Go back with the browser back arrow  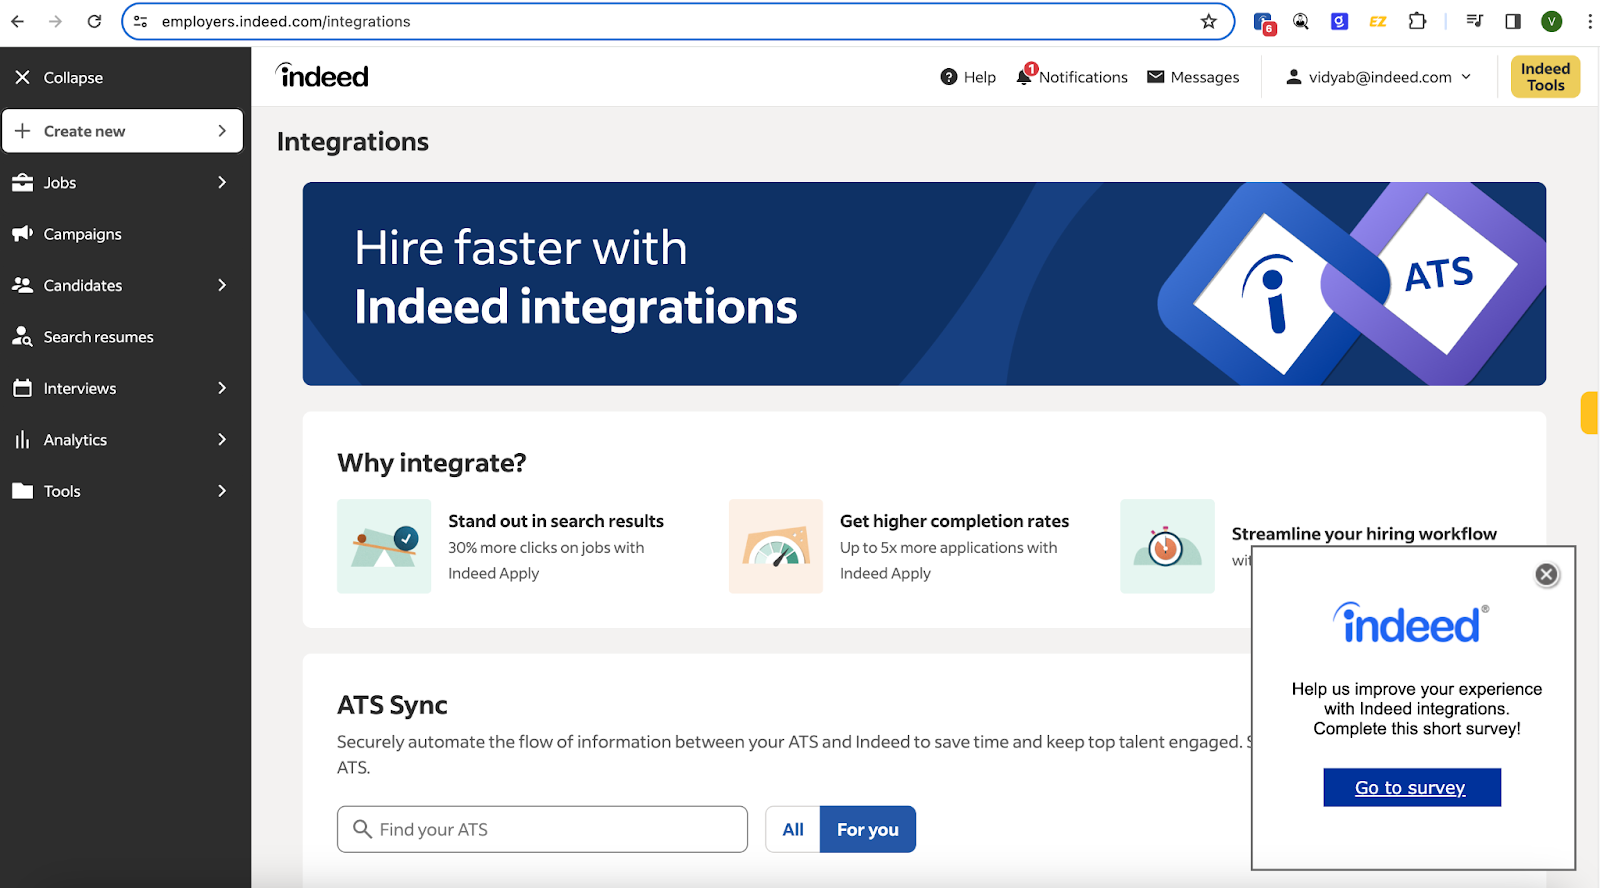pyautogui.click(x=18, y=21)
